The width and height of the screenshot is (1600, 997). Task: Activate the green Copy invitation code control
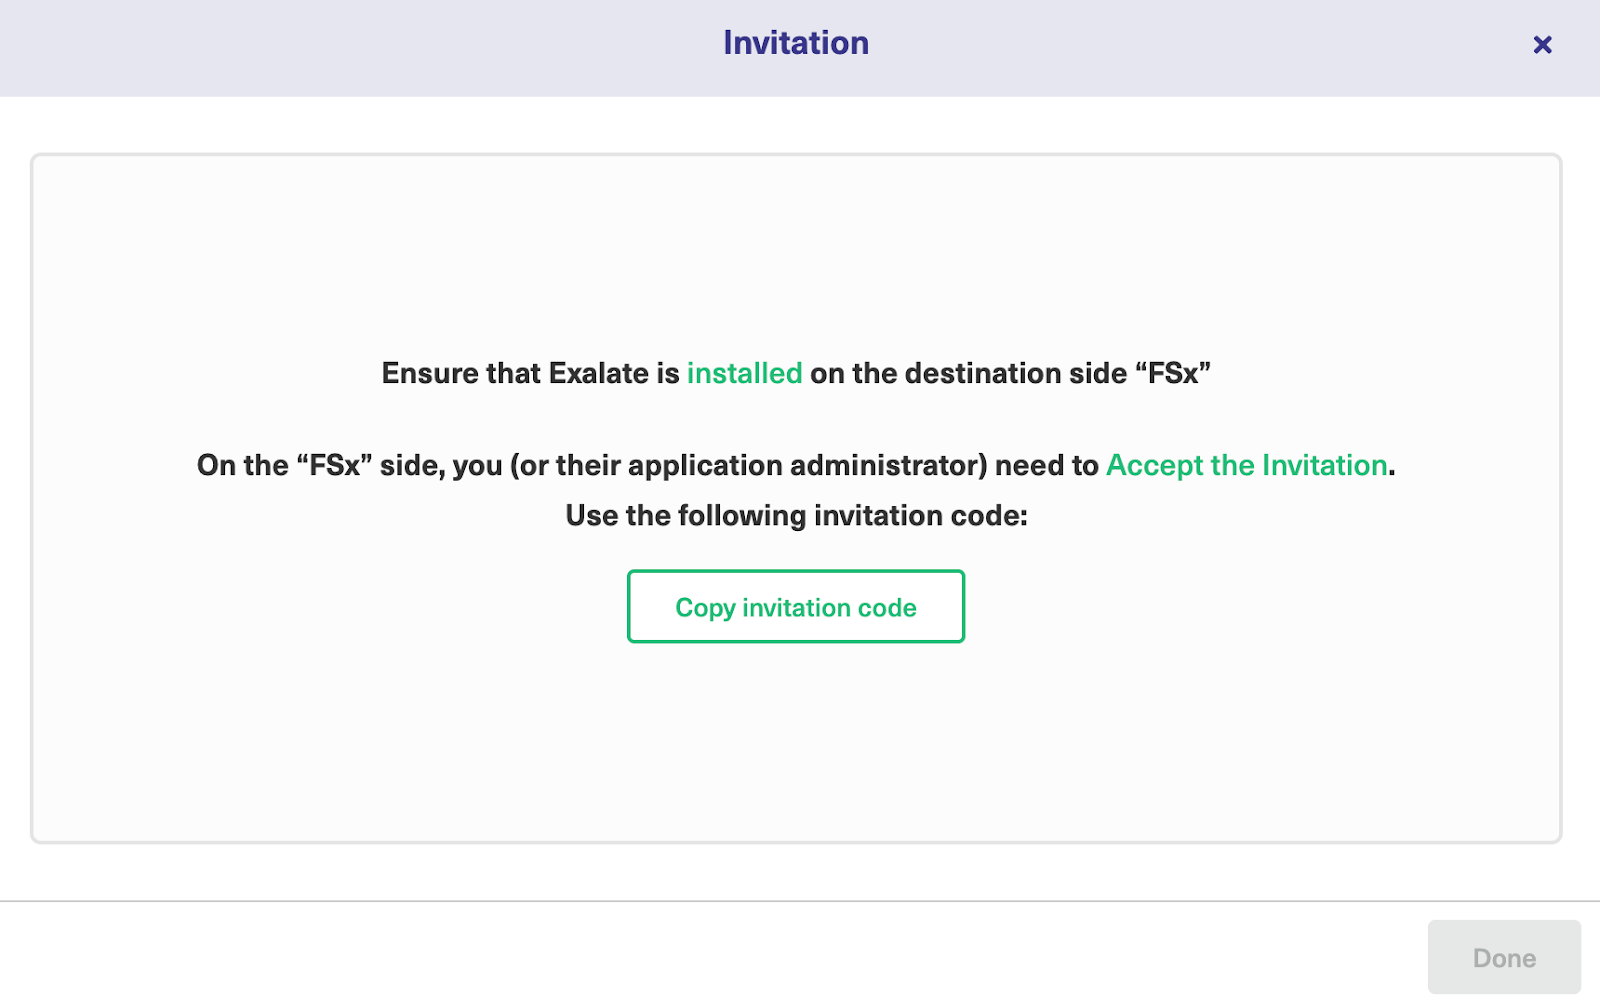click(795, 606)
